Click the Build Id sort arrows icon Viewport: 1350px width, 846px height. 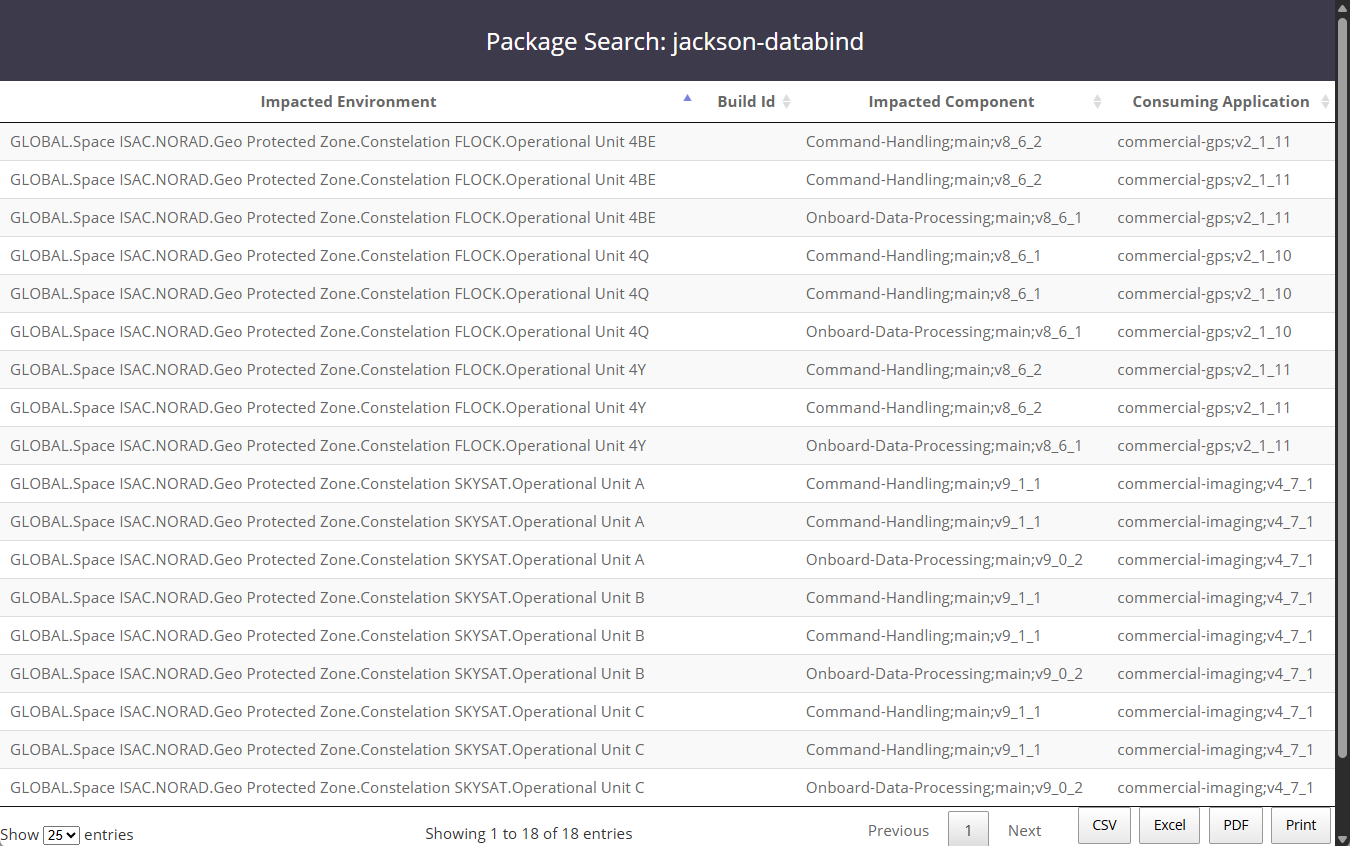pyautogui.click(x=786, y=102)
